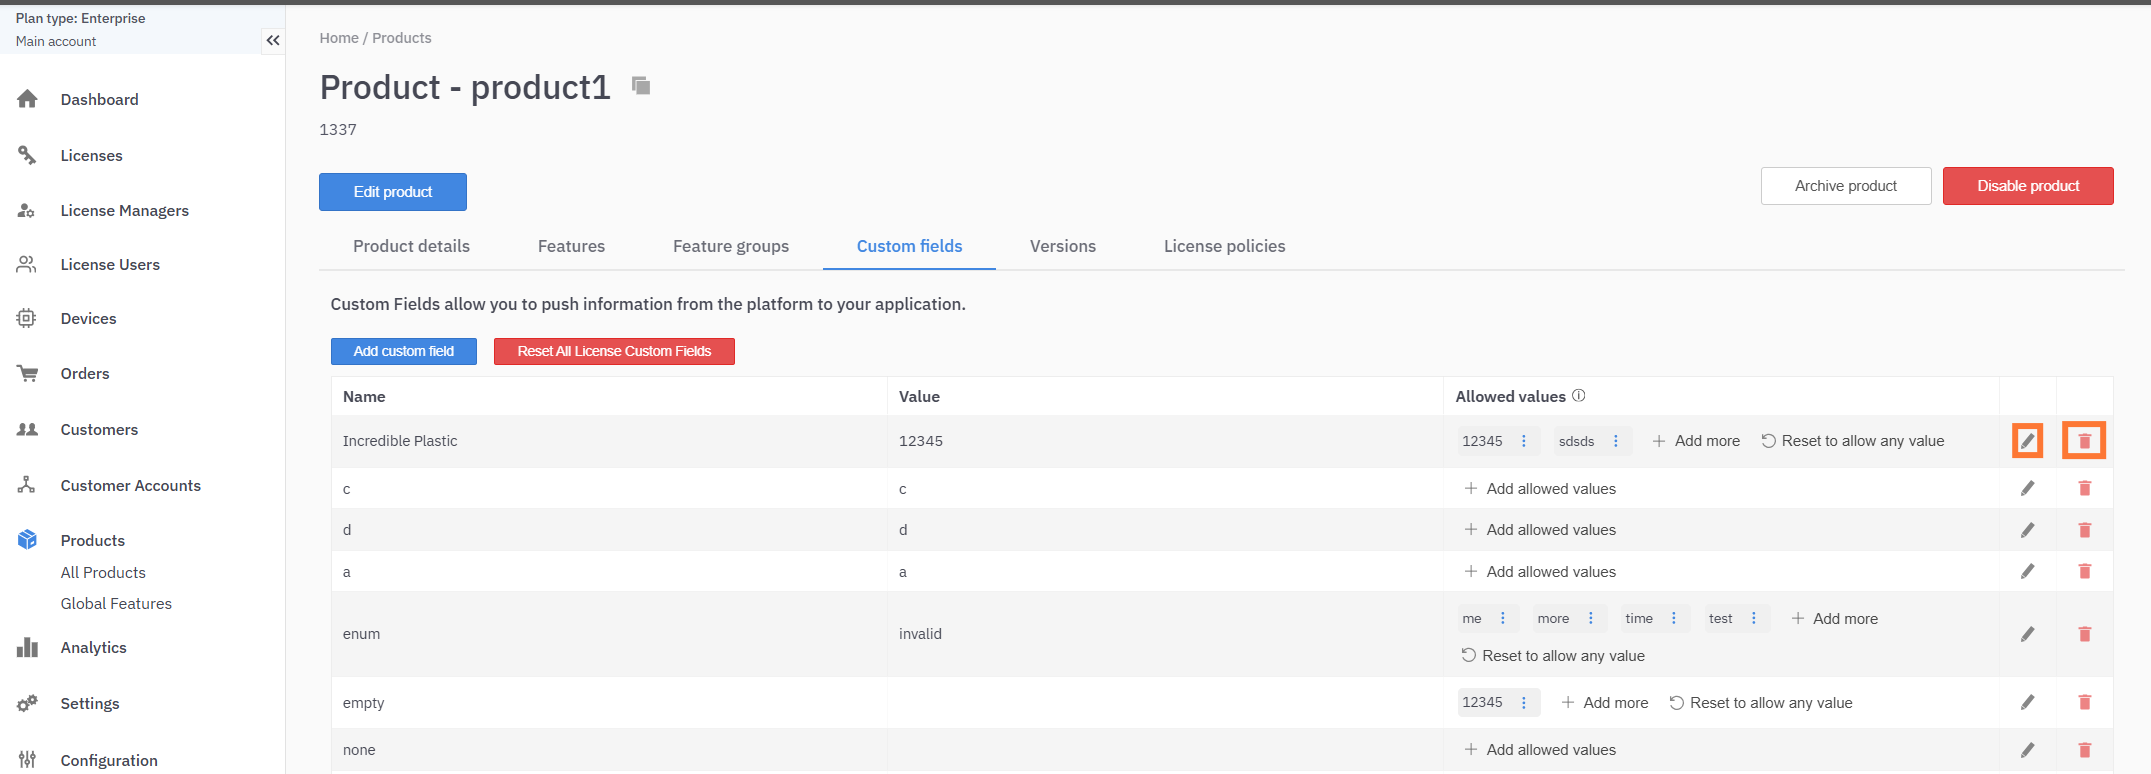Click pencil icon for enum row
Image resolution: width=2151 pixels, height=774 pixels.
pyautogui.click(x=2027, y=634)
